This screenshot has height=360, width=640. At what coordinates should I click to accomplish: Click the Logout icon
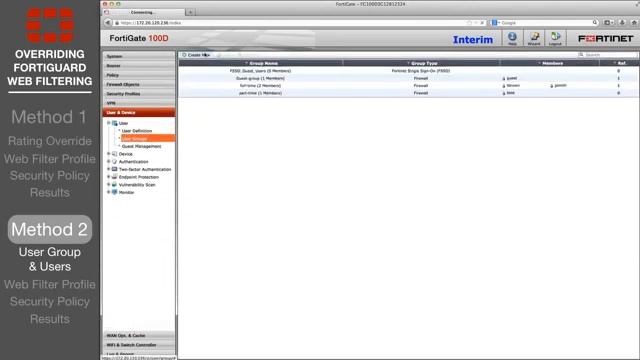[555, 39]
